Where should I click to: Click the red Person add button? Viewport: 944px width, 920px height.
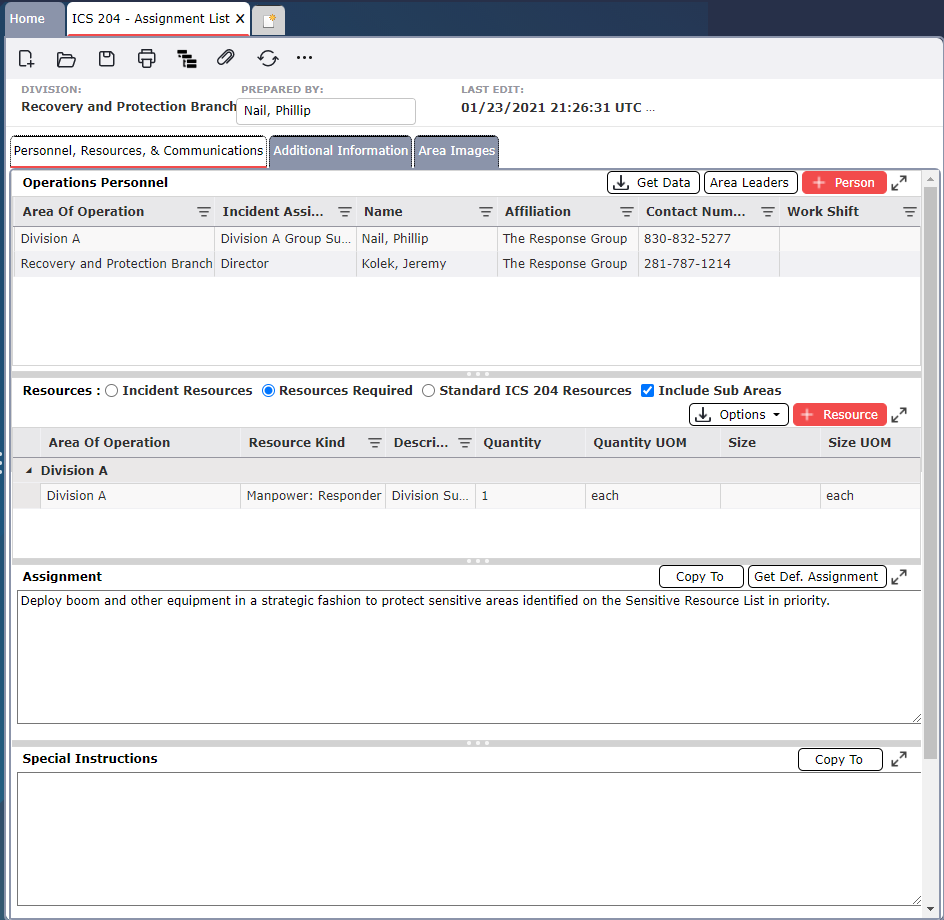[844, 183]
